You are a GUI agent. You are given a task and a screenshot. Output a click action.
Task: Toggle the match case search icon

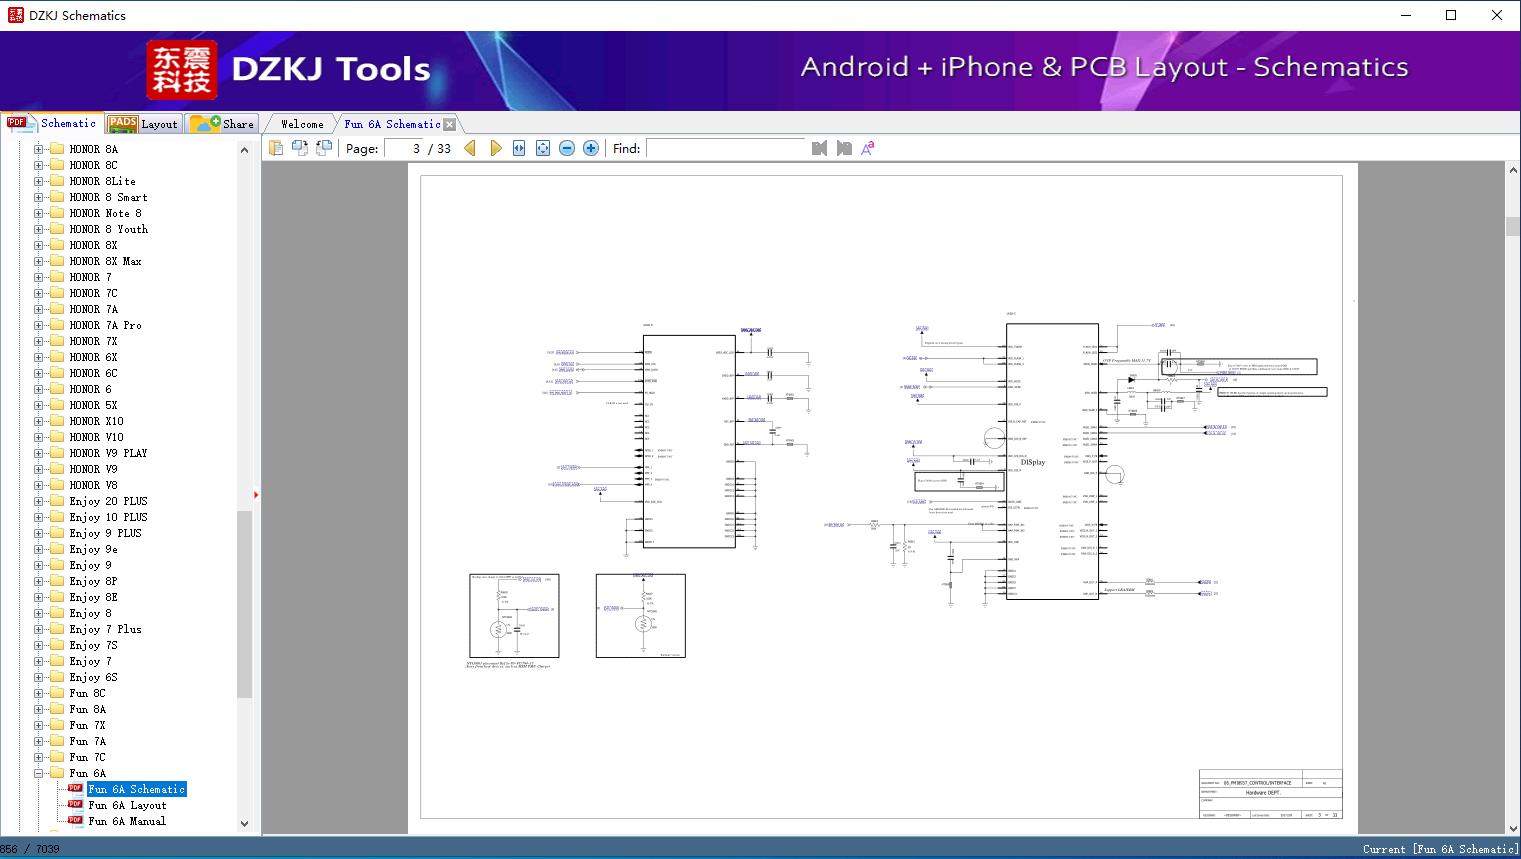pyautogui.click(x=868, y=148)
